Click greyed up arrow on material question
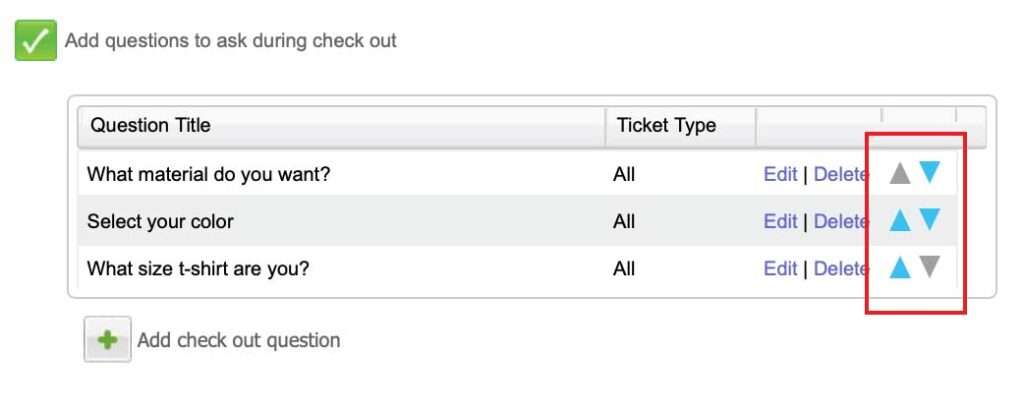 pyautogui.click(x=900, y=173)
